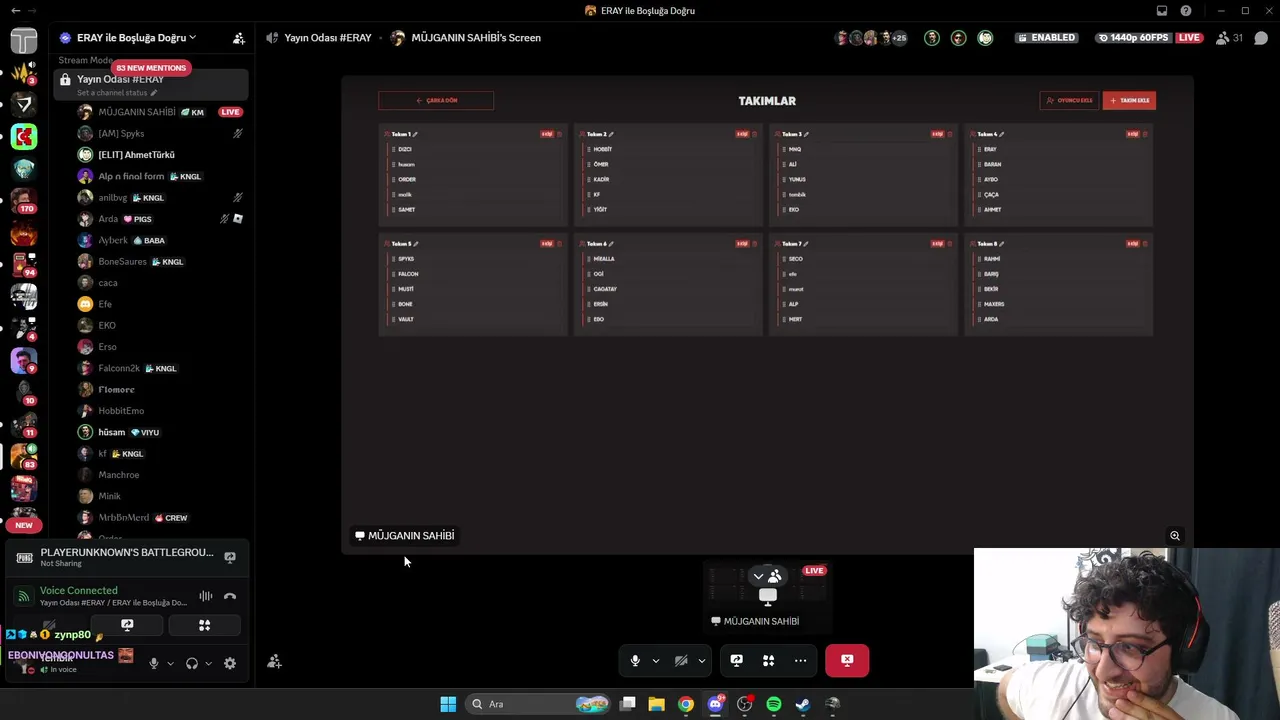The width and height of the screenshot is (1280, 720).
Task: Open input device options in user panel
Action: pos(170,663)
